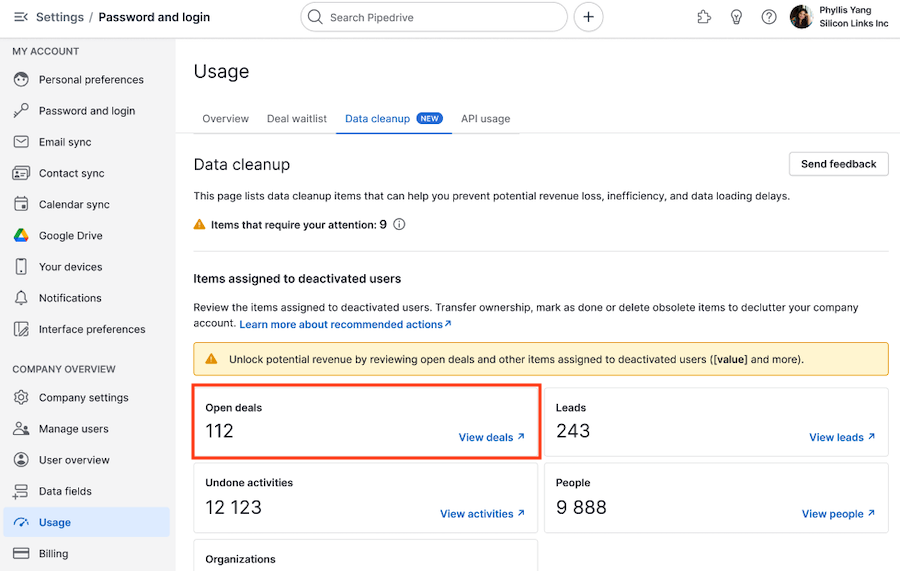Go to Personal preferences
This screenshot has height=571, width=900.
91,80
